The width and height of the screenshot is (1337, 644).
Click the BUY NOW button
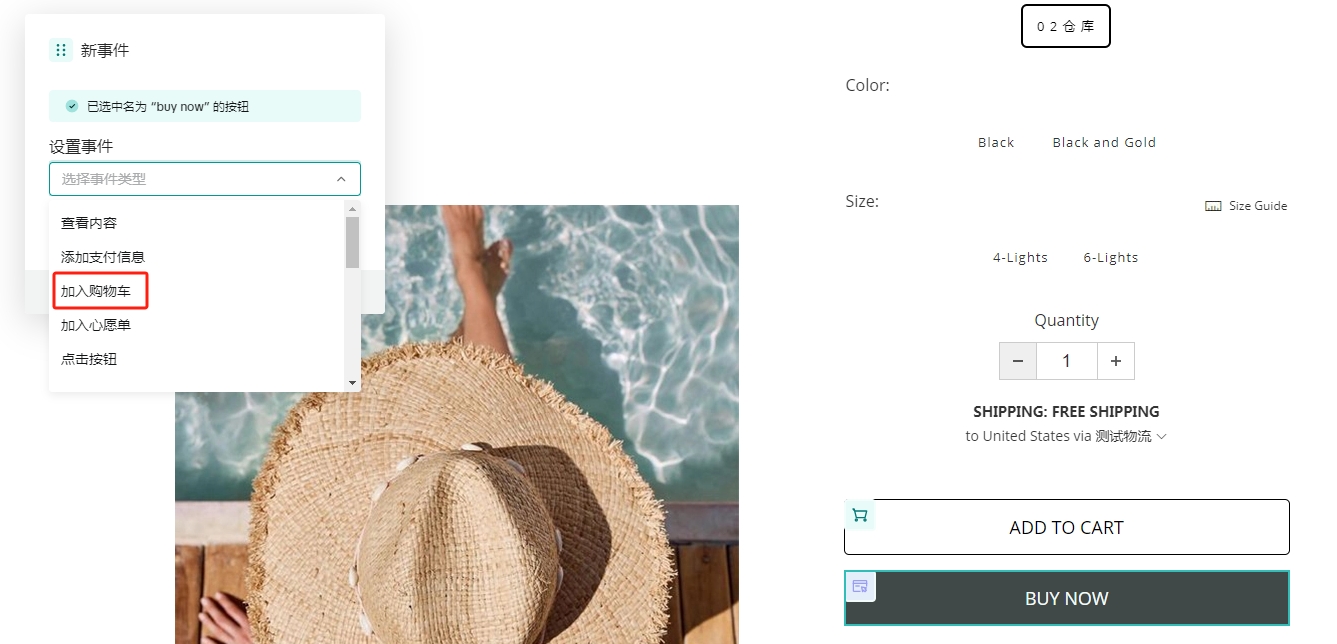(1067, 598)
